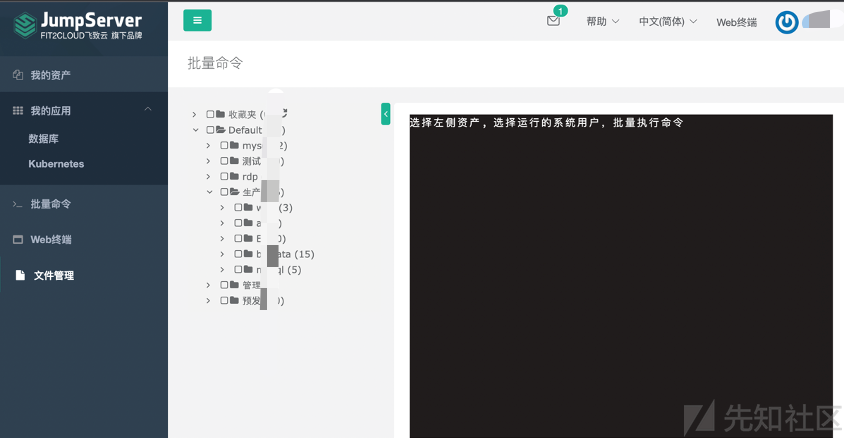Screen dimensions: 844x438
Task: Check the mys… node checkbox
Action: (x=224, y=145)
